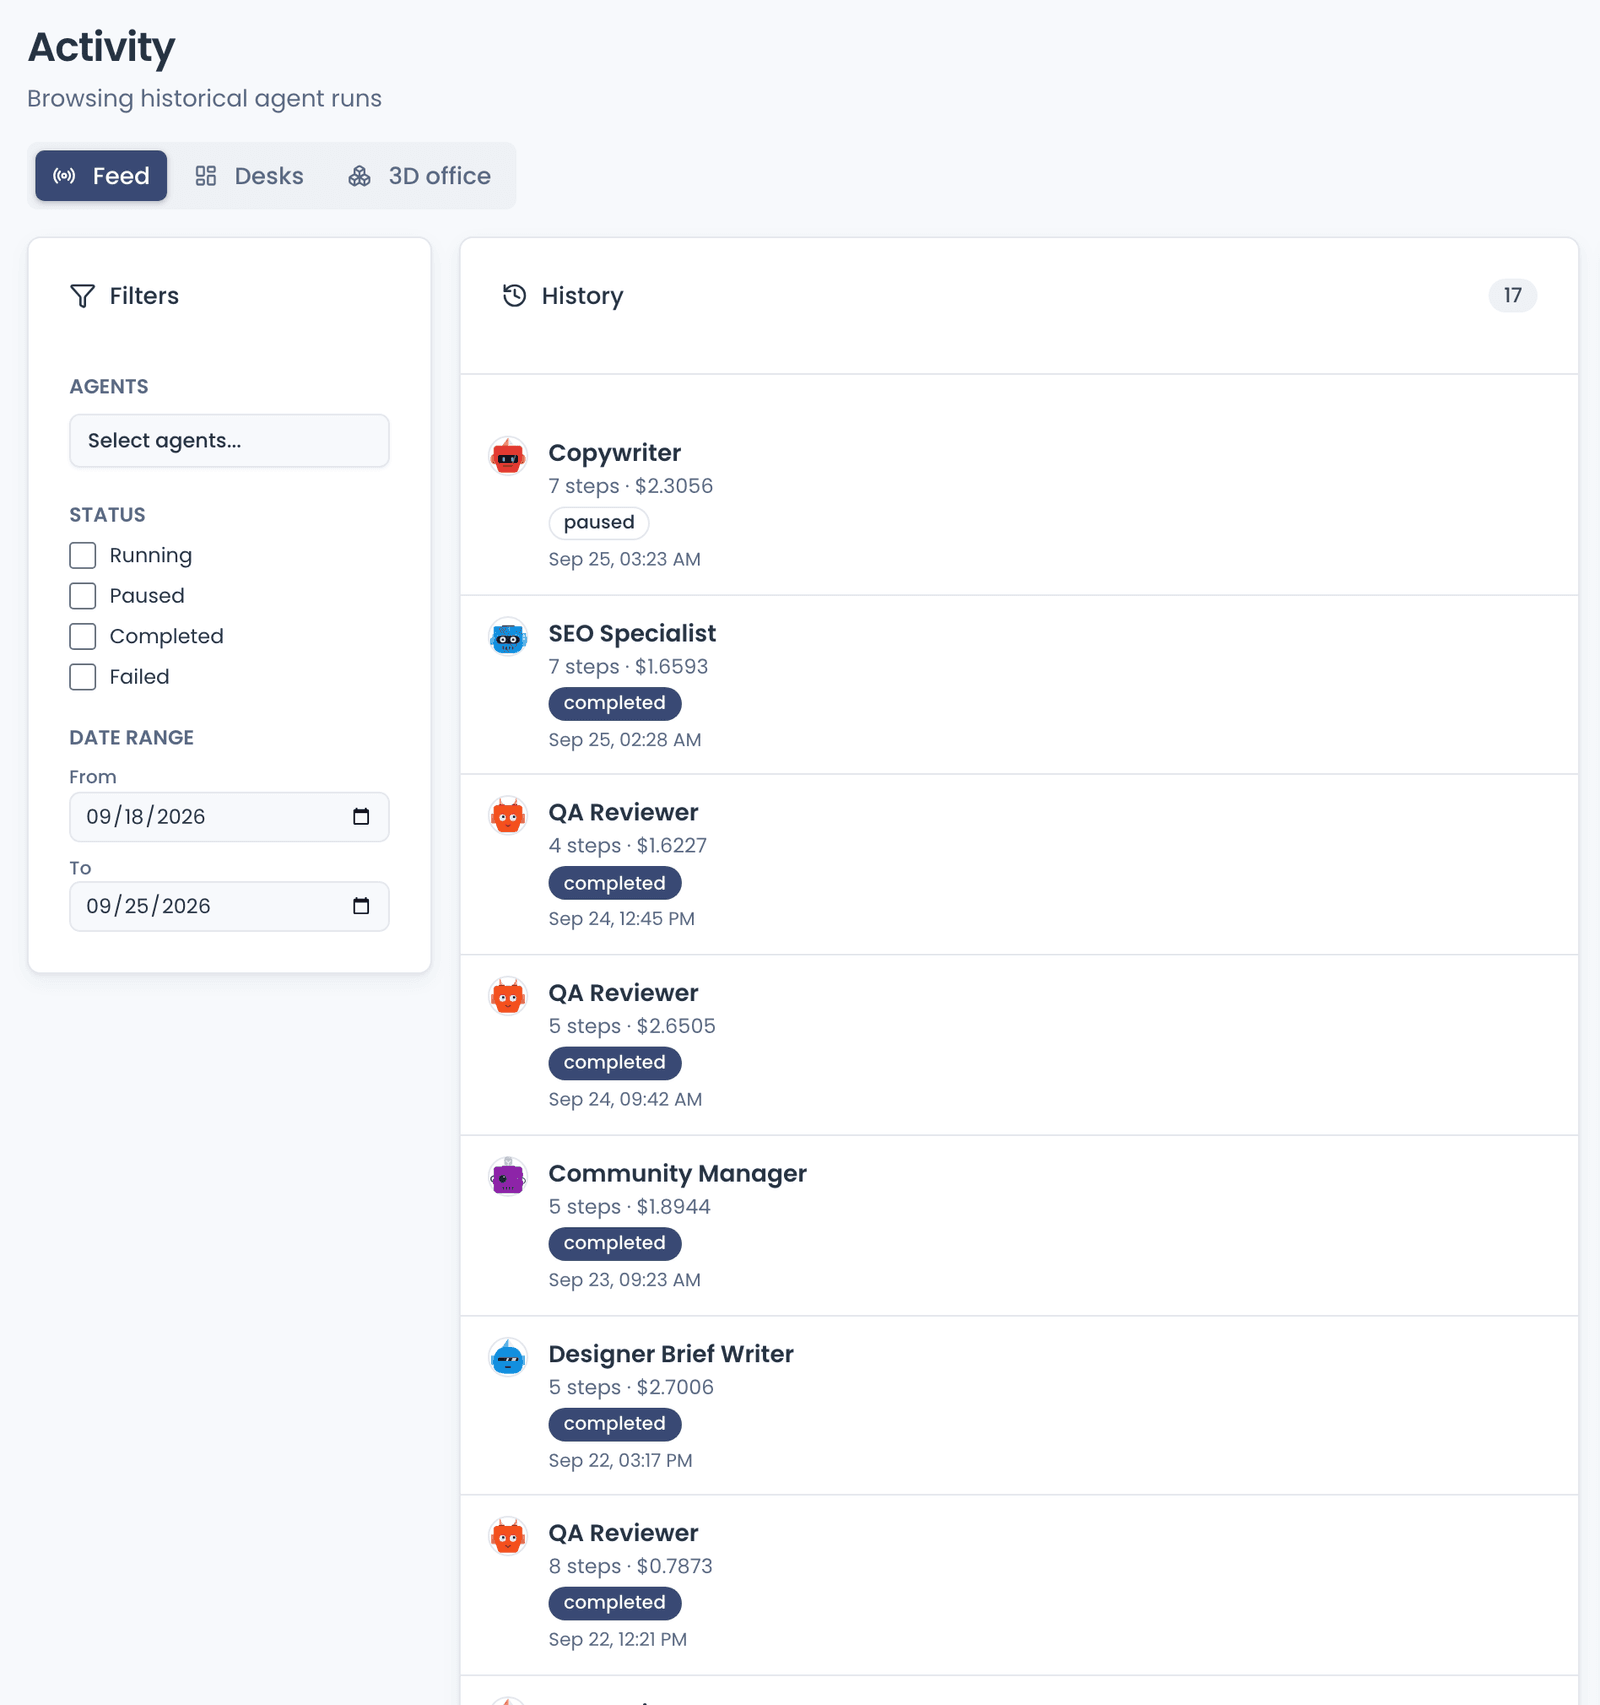This screenshot has width=1600, height=1705.
Task: Switch to the Desks tab
Action: (x=249, y=176)
